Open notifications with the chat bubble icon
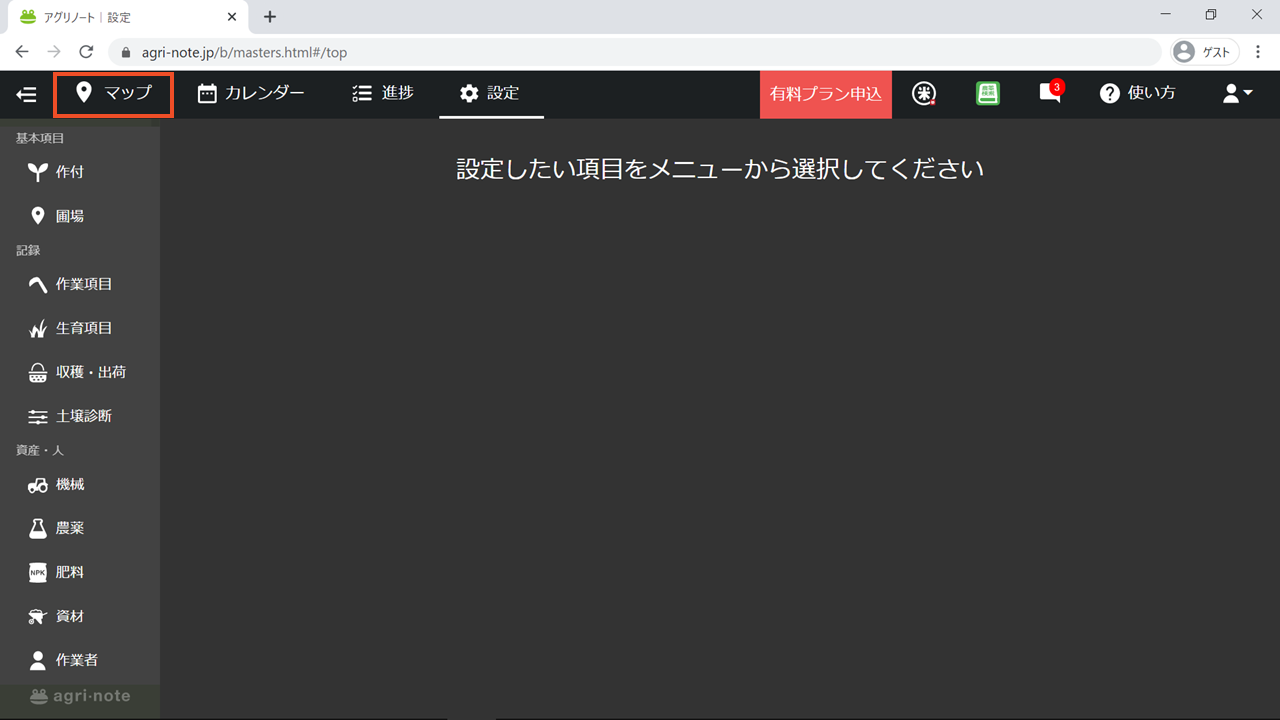This screenshot has width=1280, height=720. [1049, 94]
